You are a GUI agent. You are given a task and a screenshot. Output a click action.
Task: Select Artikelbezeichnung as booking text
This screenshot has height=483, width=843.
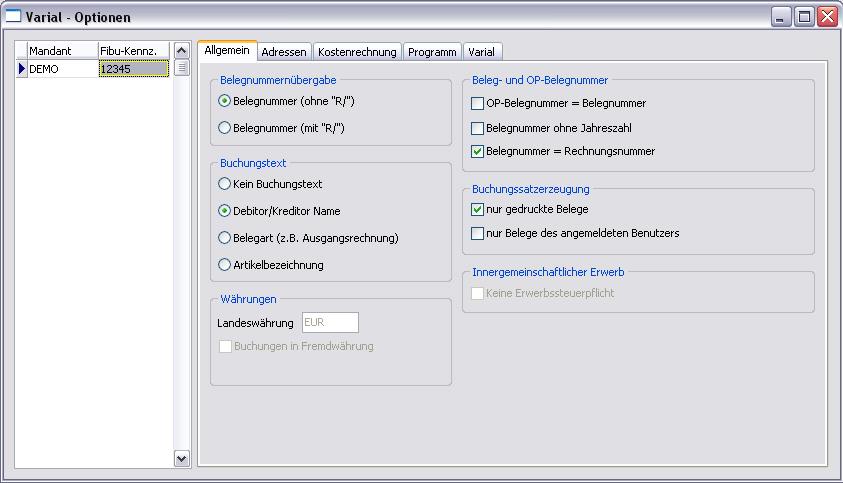tap(225, 265)
